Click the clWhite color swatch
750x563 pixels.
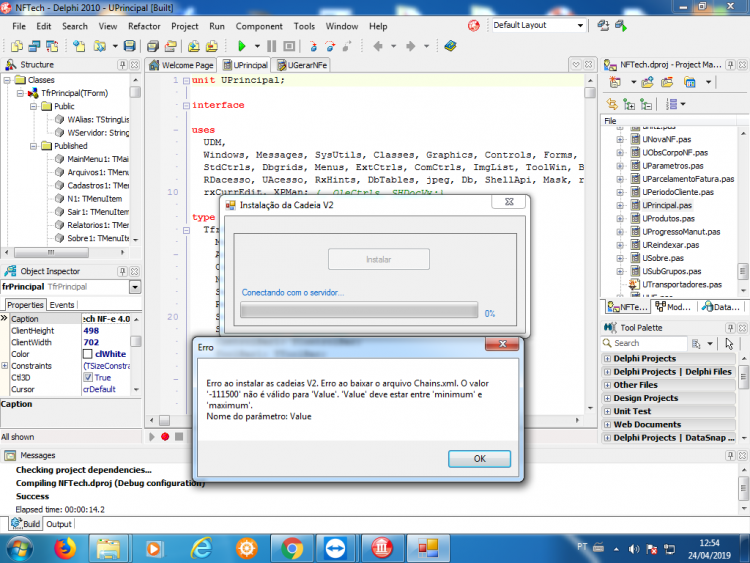88,354
